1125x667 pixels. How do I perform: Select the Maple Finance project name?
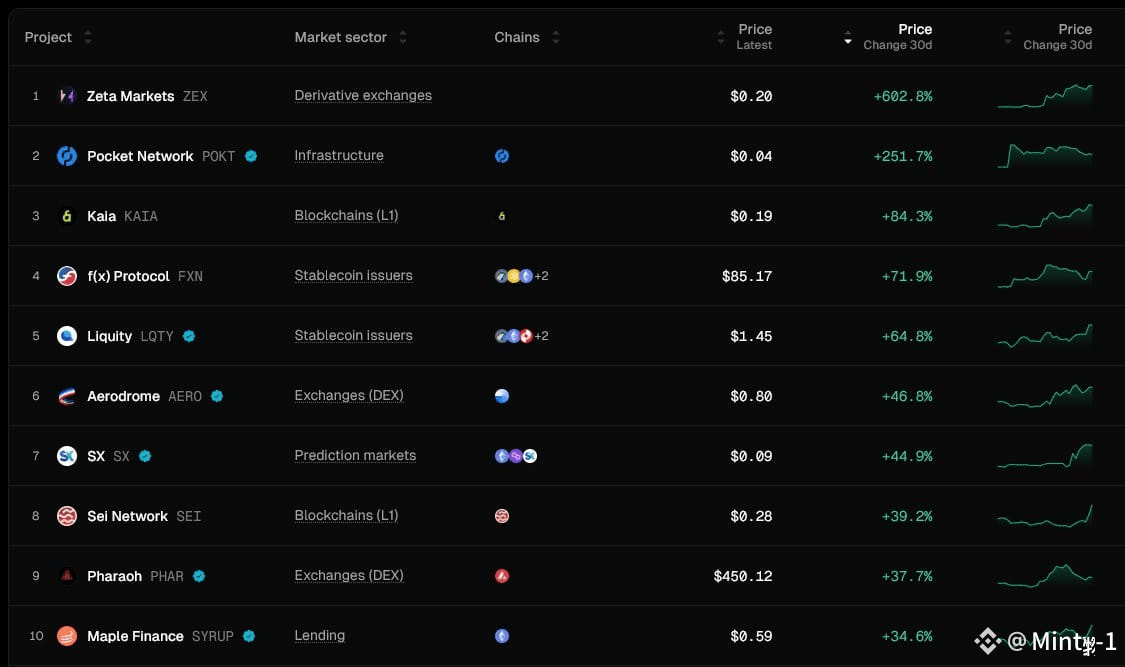point(135,636)
